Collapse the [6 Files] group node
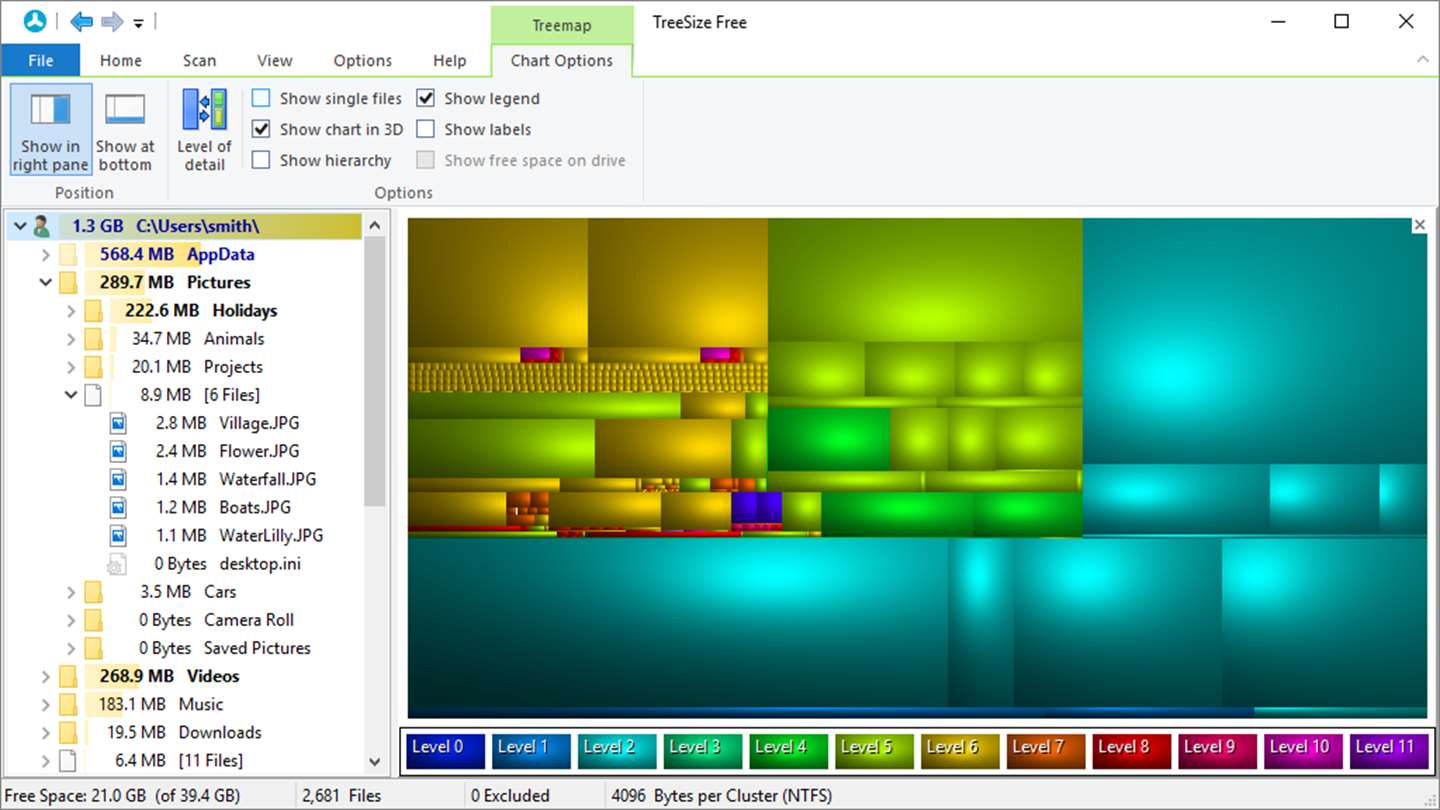Viewport: 1440px width, 810px height. [71, 395]
